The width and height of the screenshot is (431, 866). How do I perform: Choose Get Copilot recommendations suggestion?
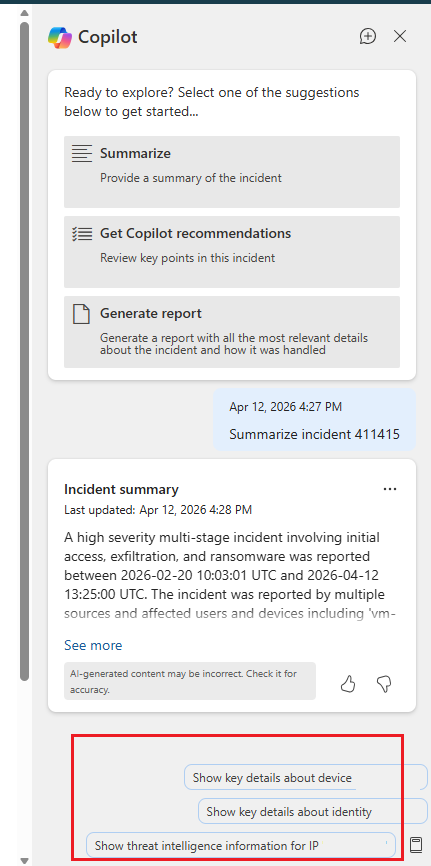[x=232, y=252]
